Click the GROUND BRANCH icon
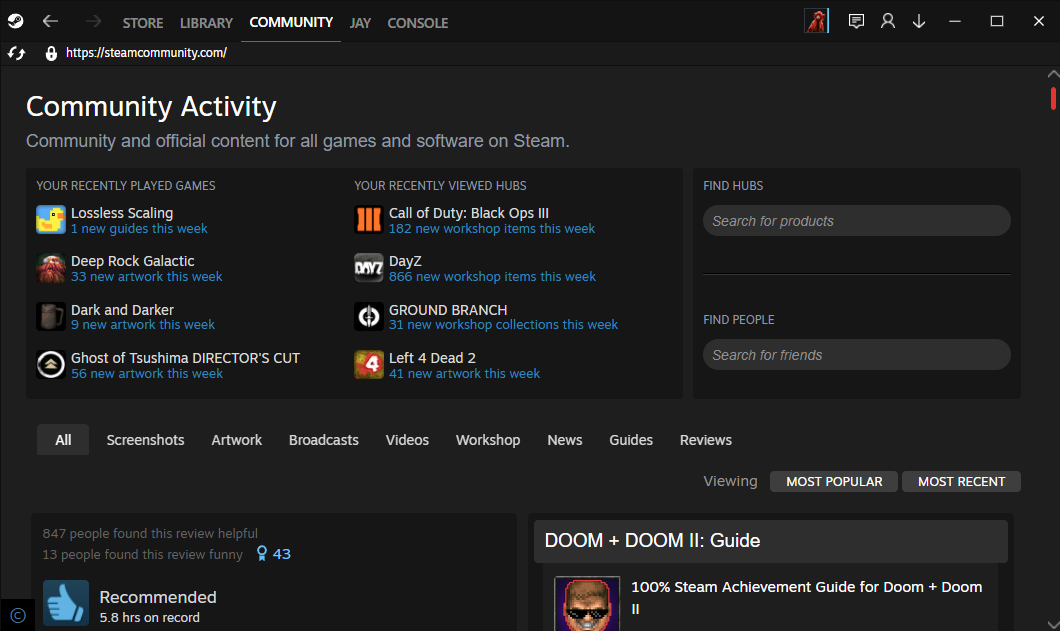This screenshot has height=631, width=1060. click(x=368, y=317)
